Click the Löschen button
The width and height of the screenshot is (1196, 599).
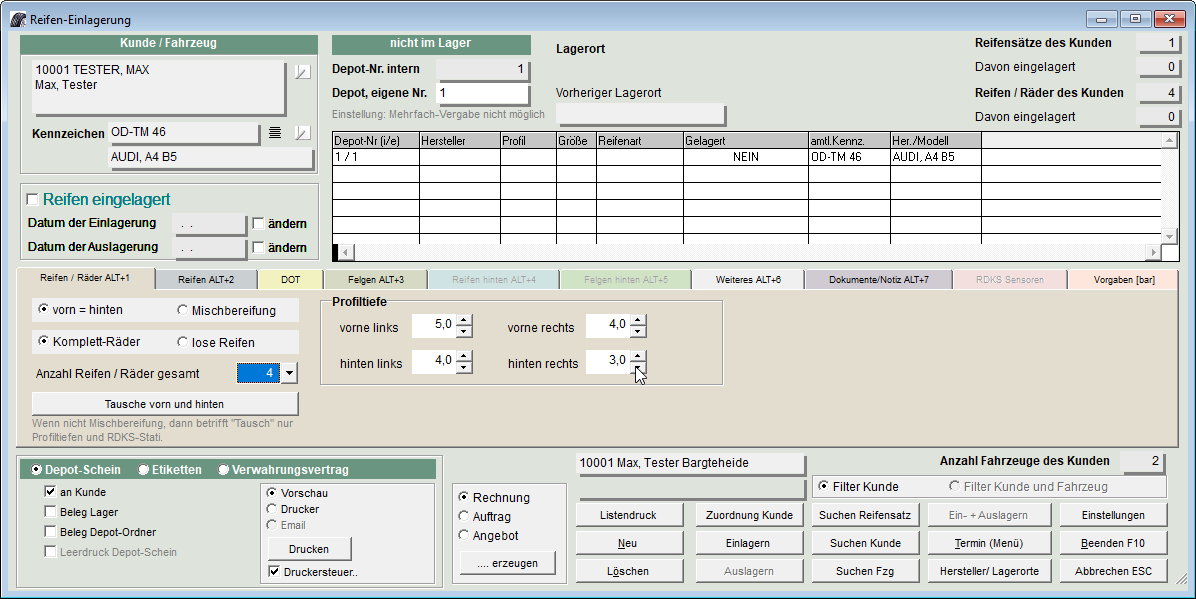tap(629, 571)
